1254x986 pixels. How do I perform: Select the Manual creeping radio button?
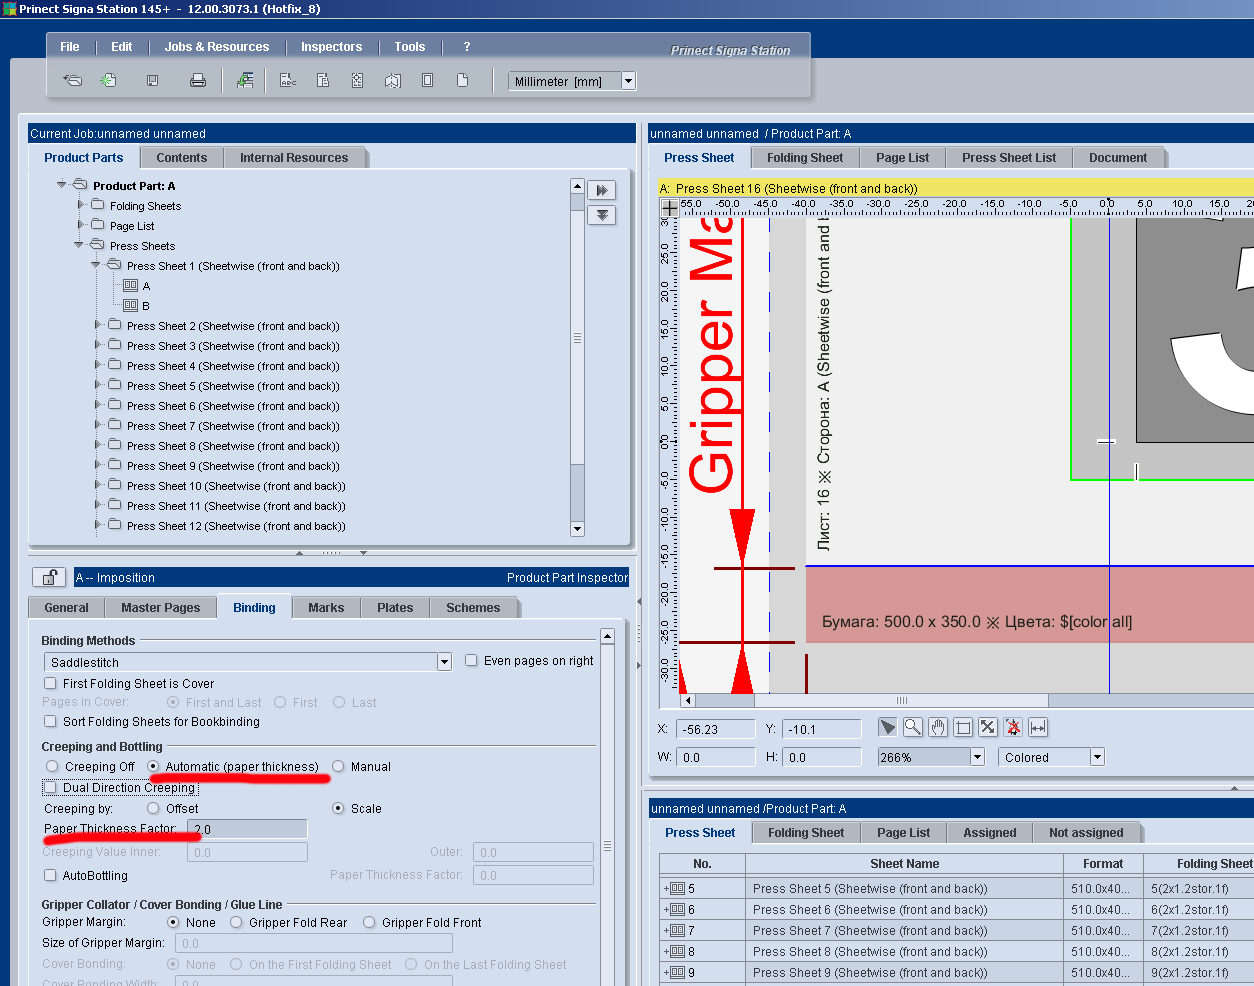(338, 767)
